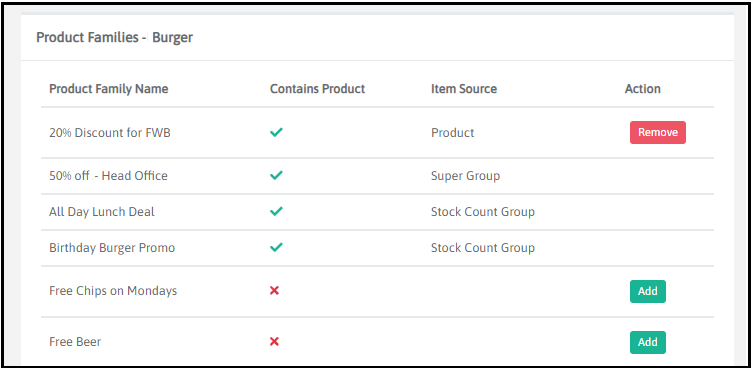Click Super Group item source text
The height and width of the screenshot is (368, 752).
tap(465, 176)
